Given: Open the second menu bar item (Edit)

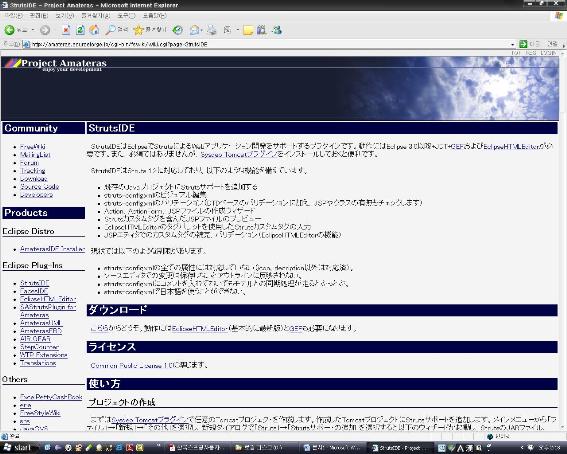Looking at the screenshot, I should [x=38, y=16].
